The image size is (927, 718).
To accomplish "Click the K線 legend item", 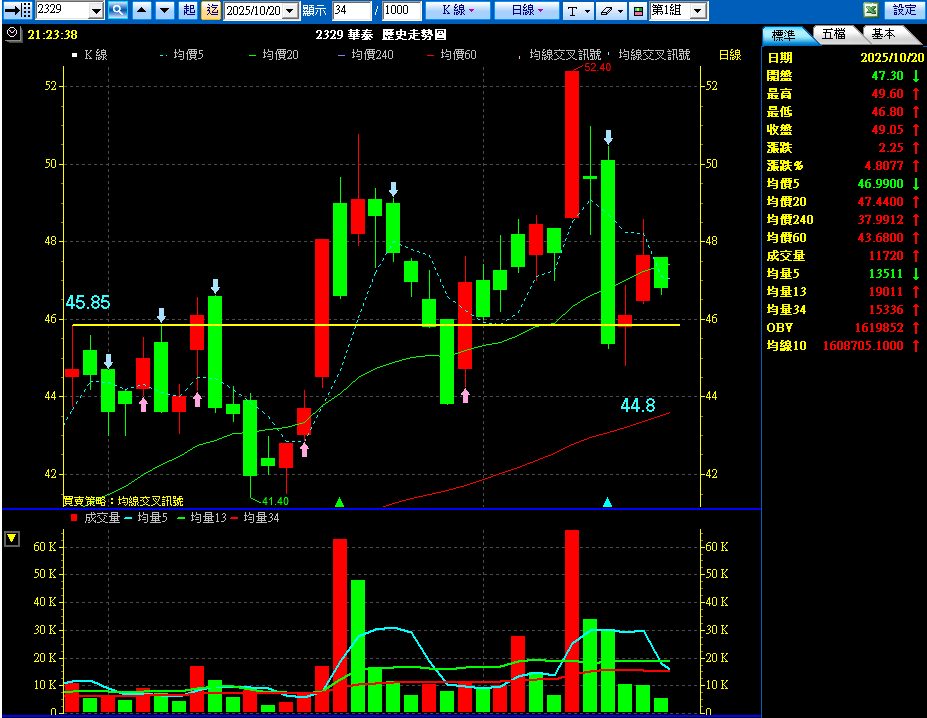I will (90, 55).
